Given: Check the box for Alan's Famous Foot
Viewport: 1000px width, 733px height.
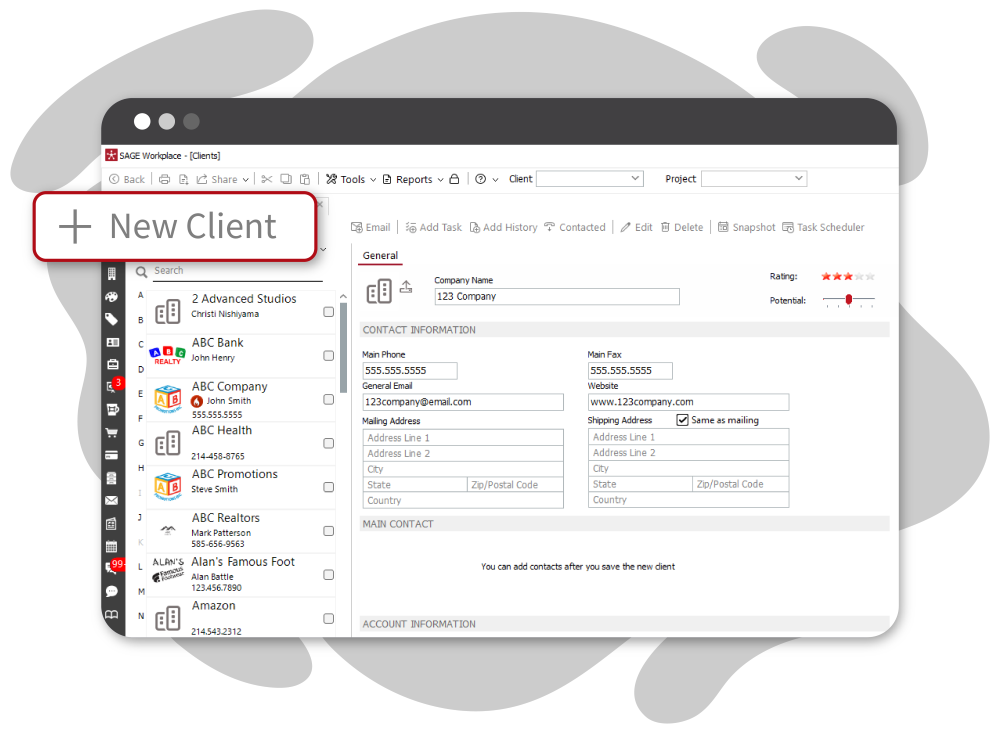Looking at the screenshot, I should 328,575.
